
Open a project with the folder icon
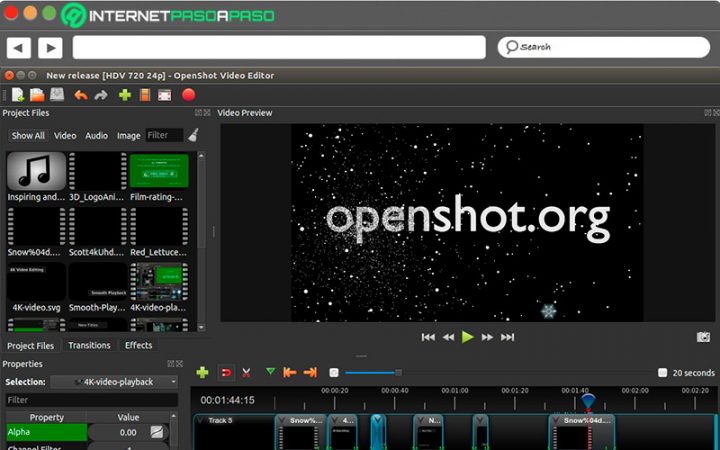point(37,95)
